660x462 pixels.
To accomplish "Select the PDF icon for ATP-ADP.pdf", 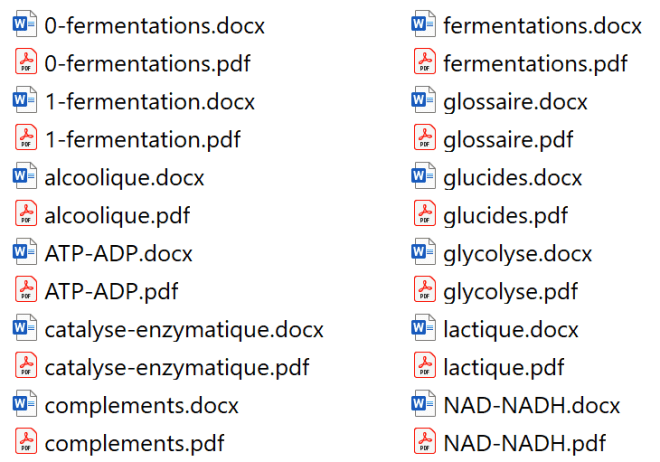I will click(x=25, y=290).
